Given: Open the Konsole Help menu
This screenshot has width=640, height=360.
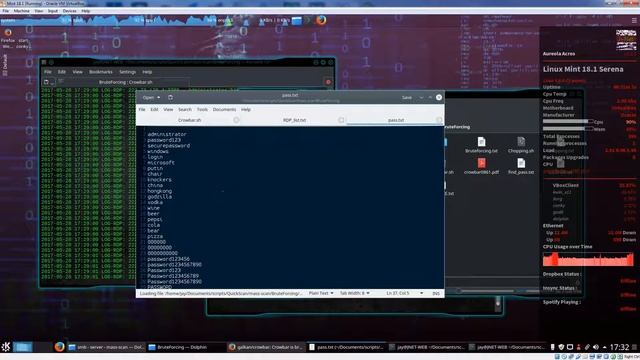Looking at the screenshot, I should coord(147,72).
